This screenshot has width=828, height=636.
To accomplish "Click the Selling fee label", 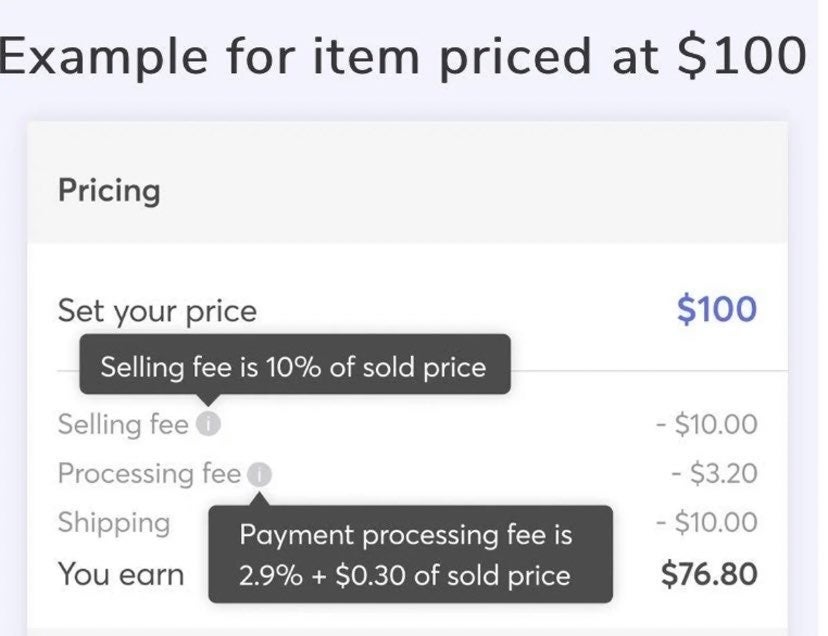I will [123, 424].
